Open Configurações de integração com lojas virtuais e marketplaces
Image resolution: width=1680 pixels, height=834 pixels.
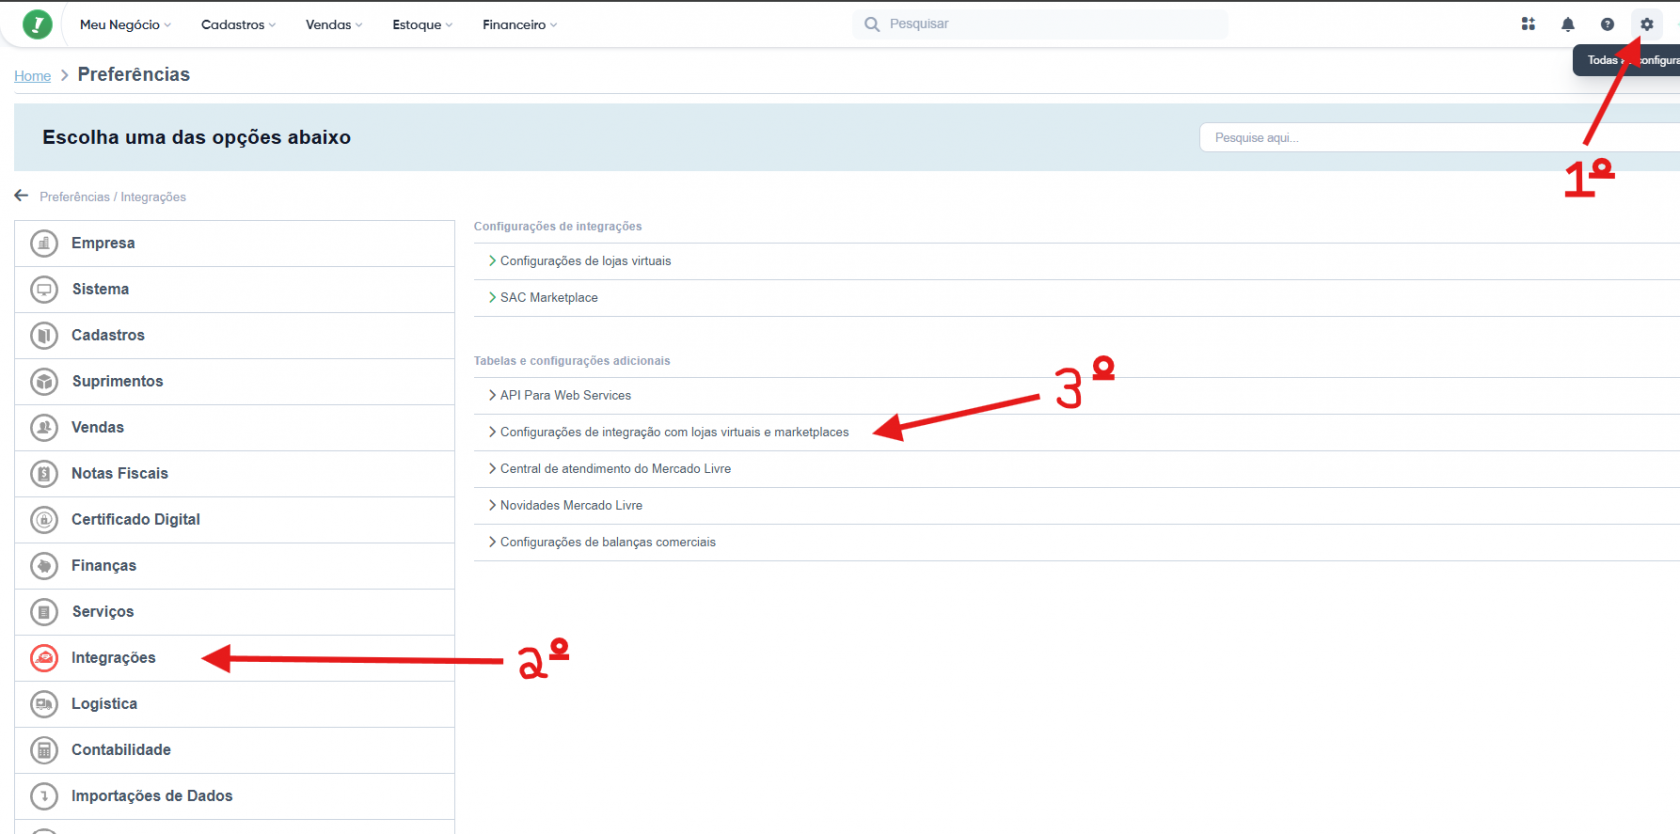(674, 432)
